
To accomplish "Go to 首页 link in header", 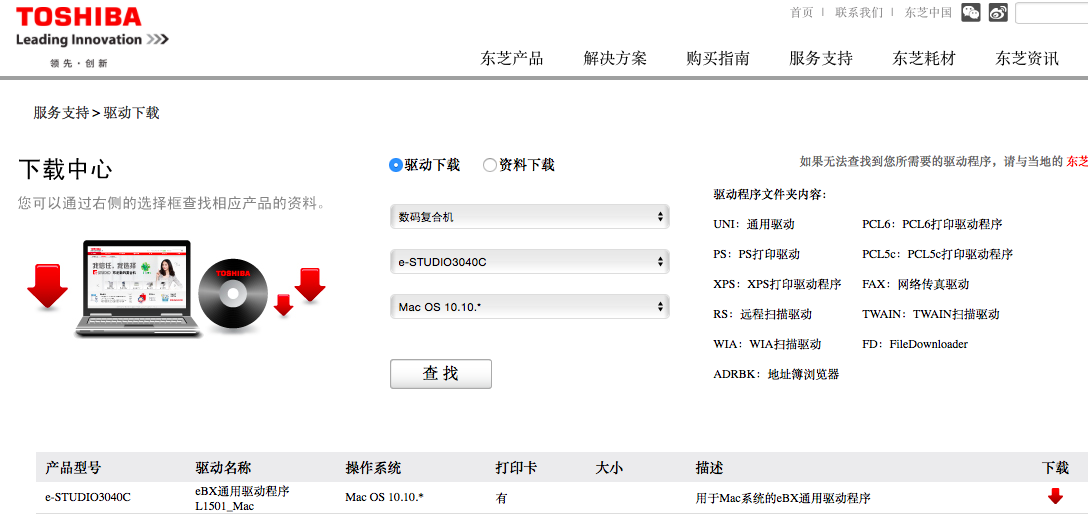I will [x=801, y=12].
